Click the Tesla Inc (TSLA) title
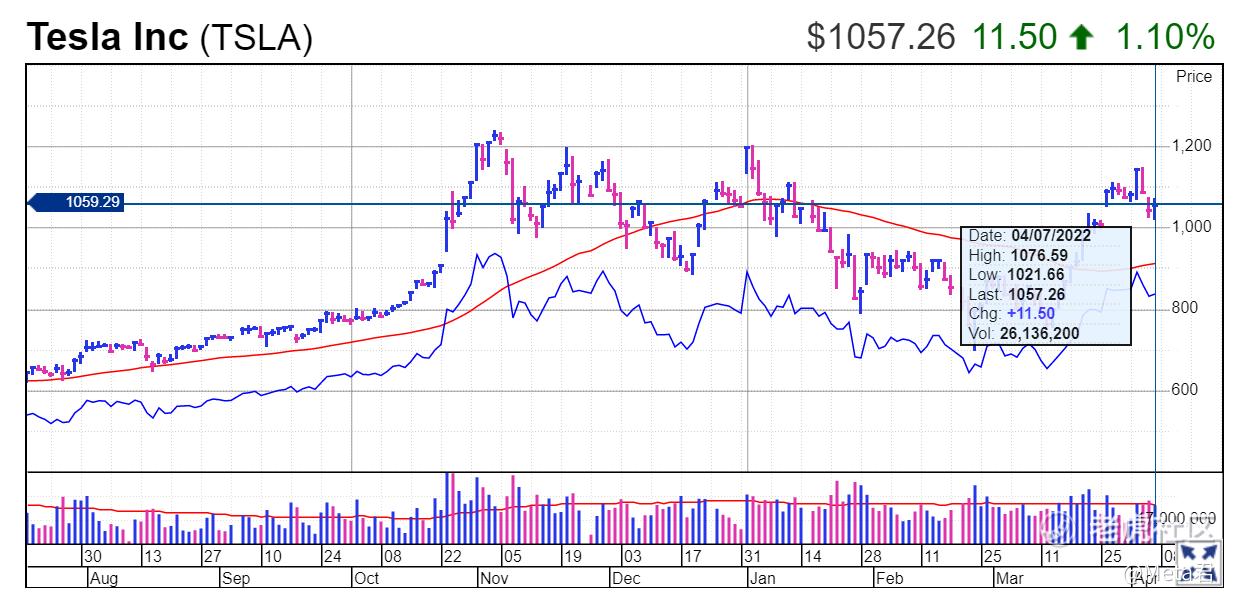Screen dimensions: 1239x601 (169, 37)
